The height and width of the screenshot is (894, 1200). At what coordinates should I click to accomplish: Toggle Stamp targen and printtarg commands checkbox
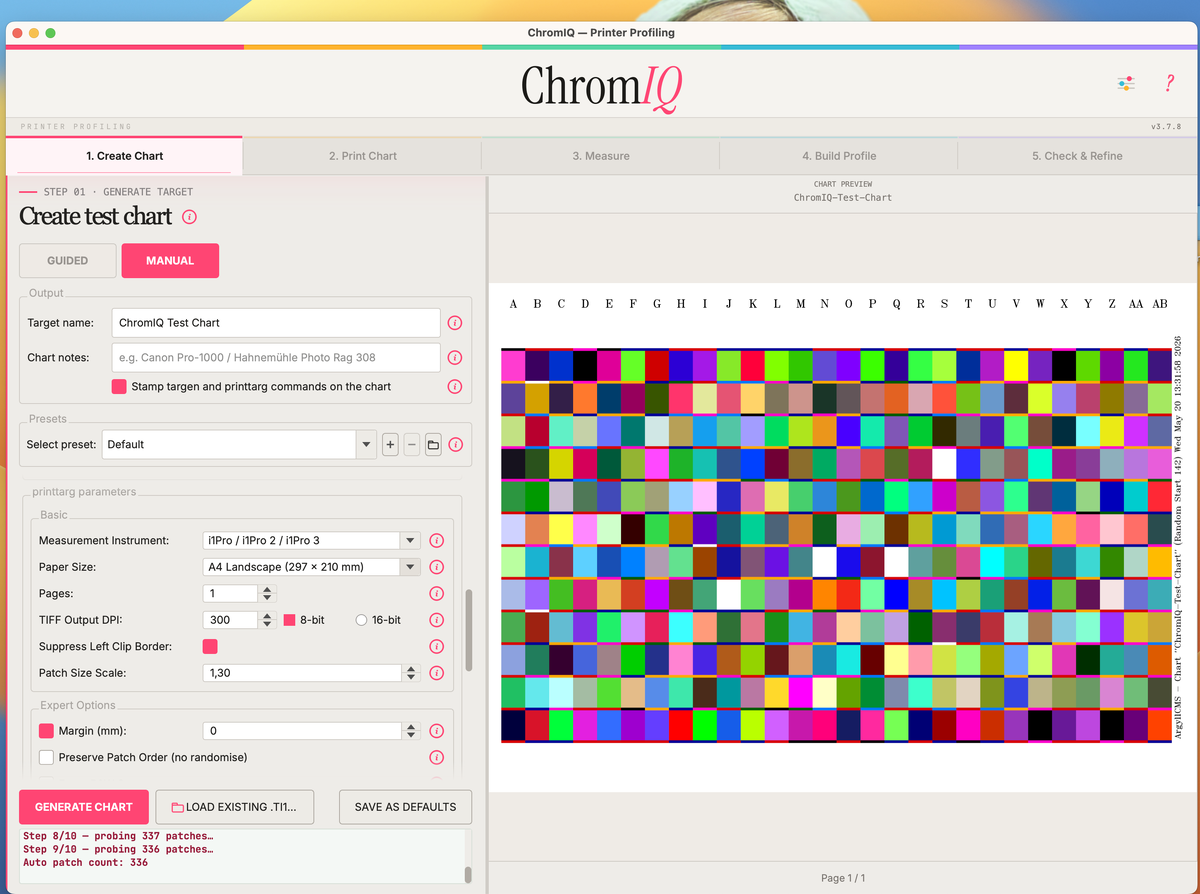119,386
